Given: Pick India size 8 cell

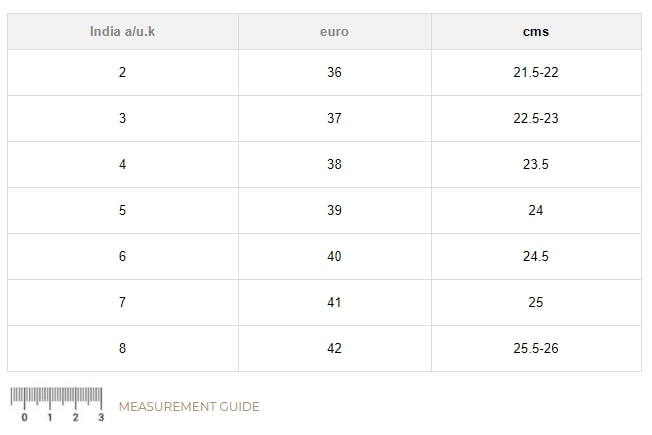Looking at the screenshot, I should (x=123, y=348).
